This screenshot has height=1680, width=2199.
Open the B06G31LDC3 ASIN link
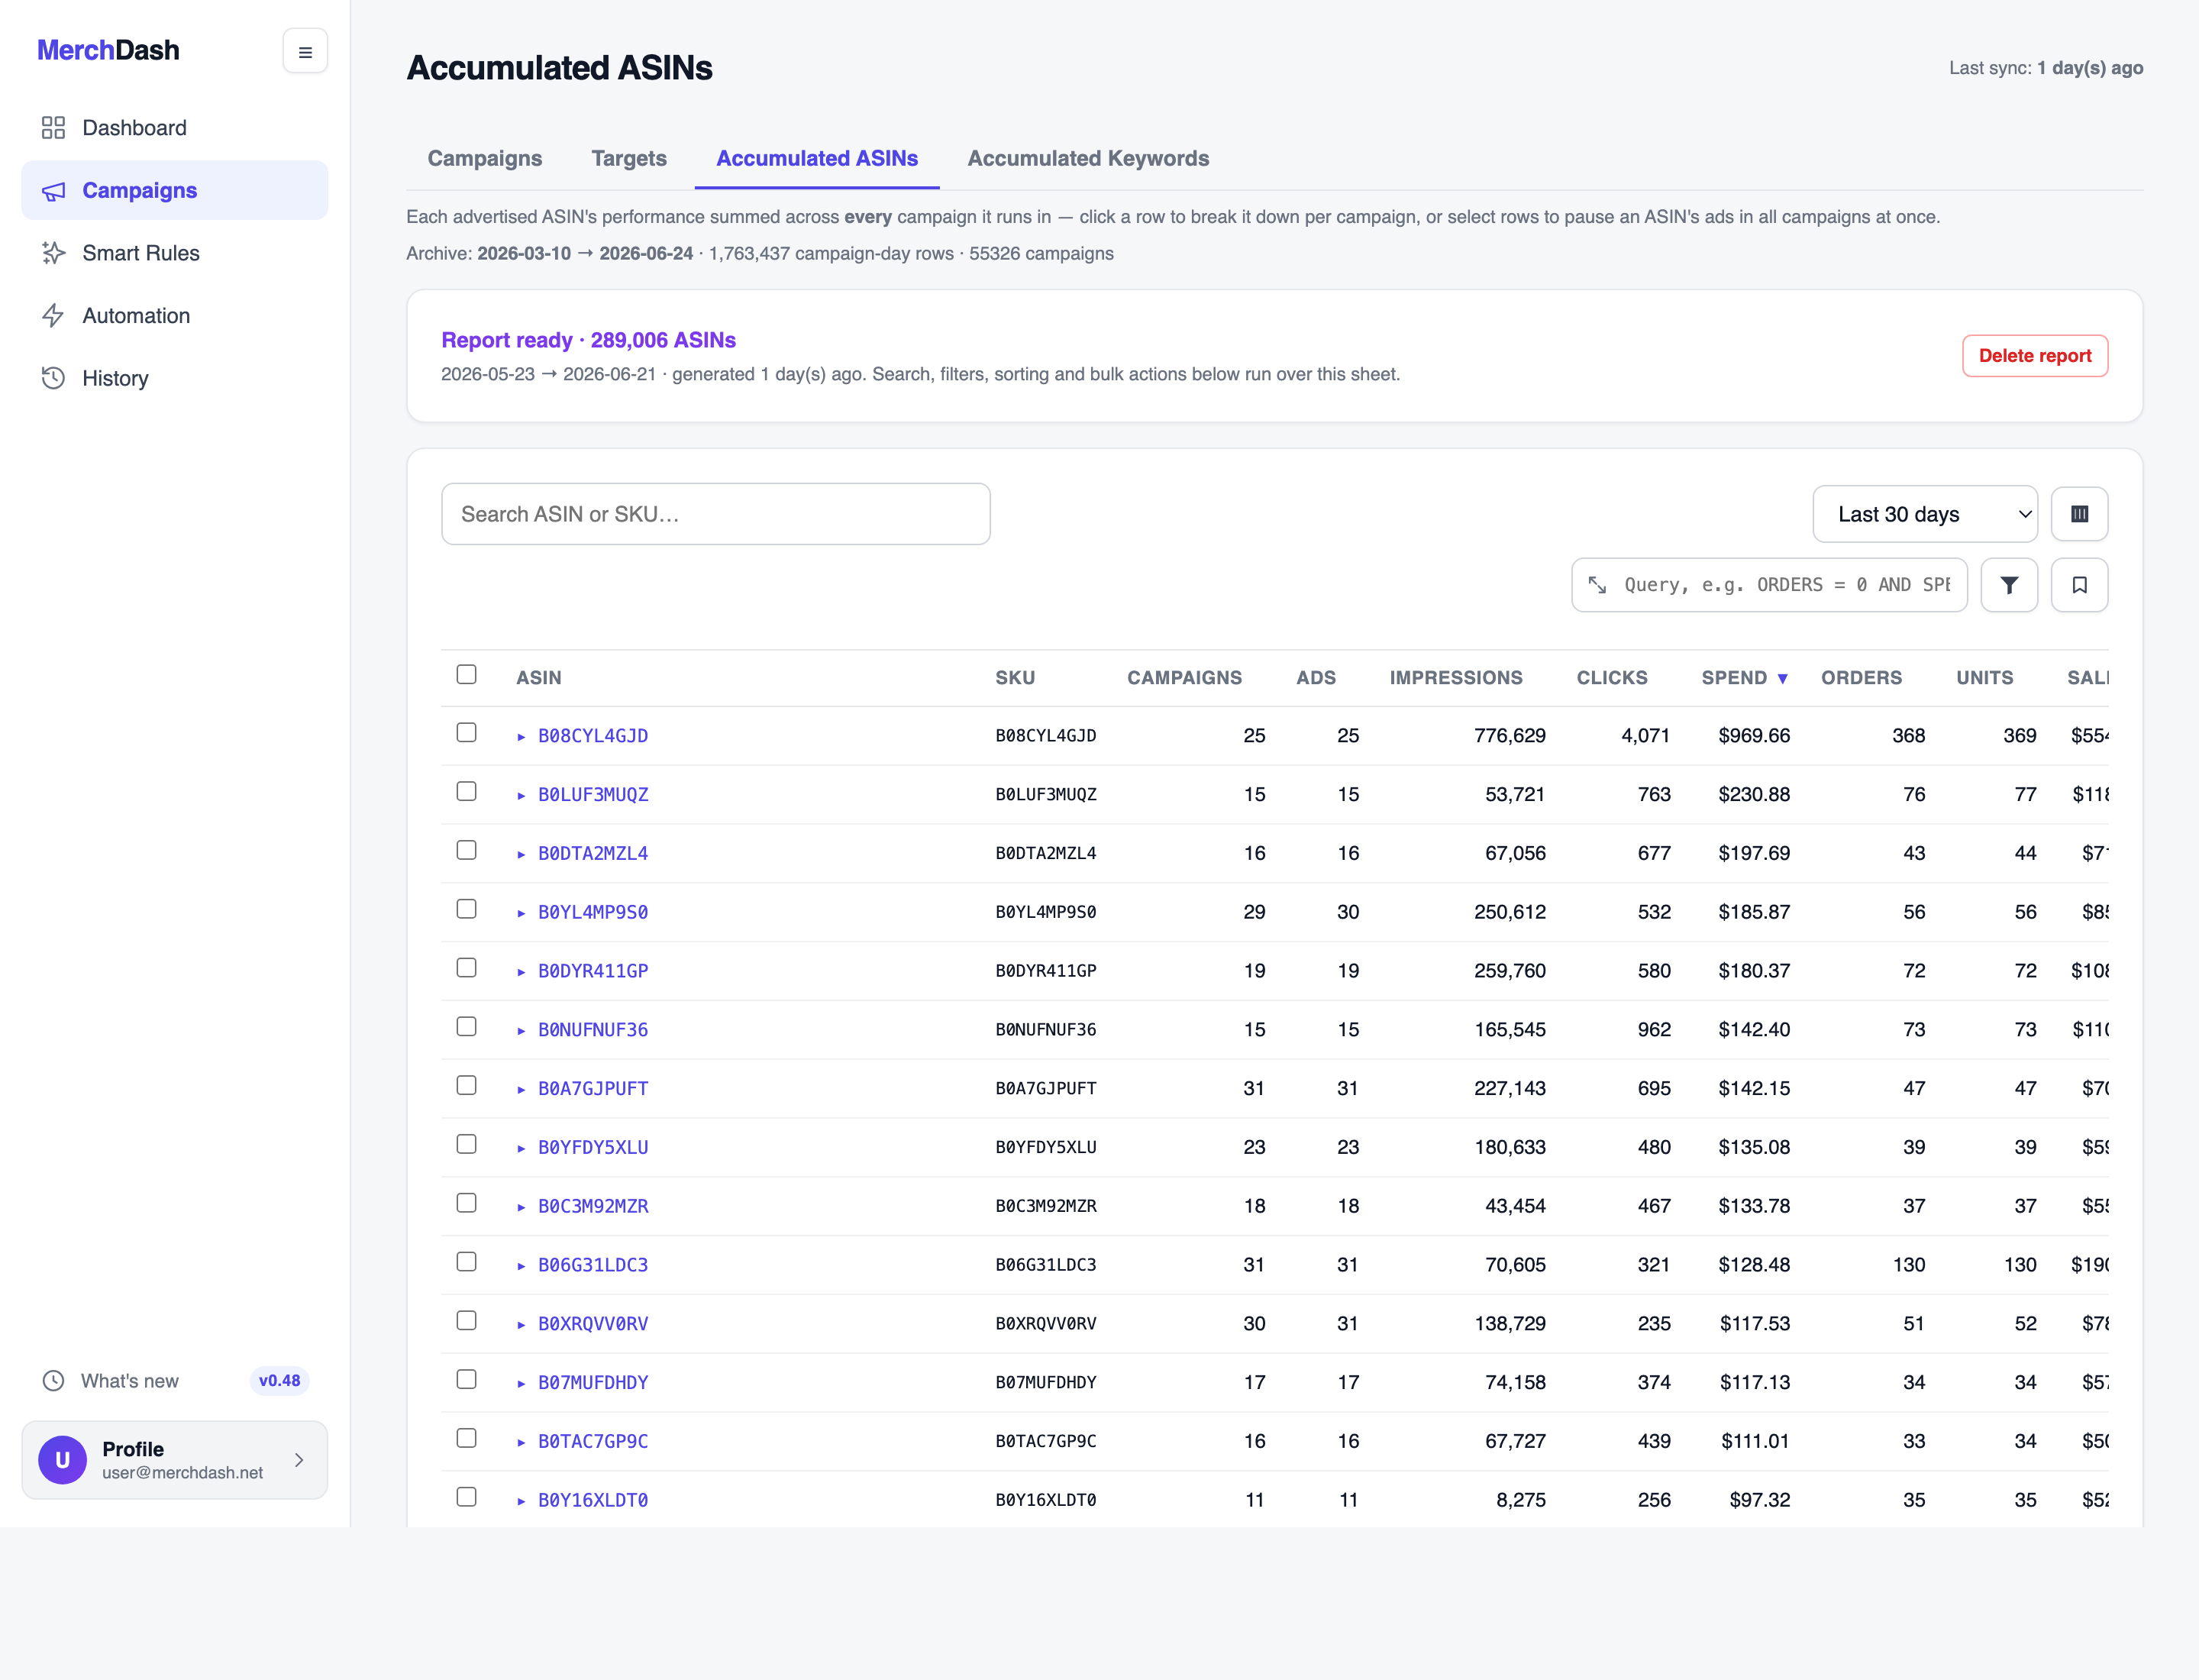click(x=593, y=1265)
